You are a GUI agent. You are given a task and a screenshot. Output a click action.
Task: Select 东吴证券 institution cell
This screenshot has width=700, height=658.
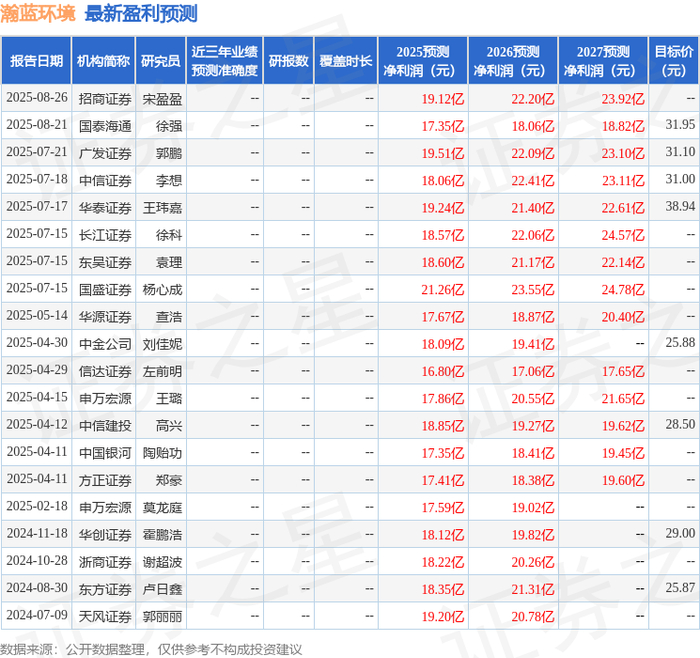[105, 262]
